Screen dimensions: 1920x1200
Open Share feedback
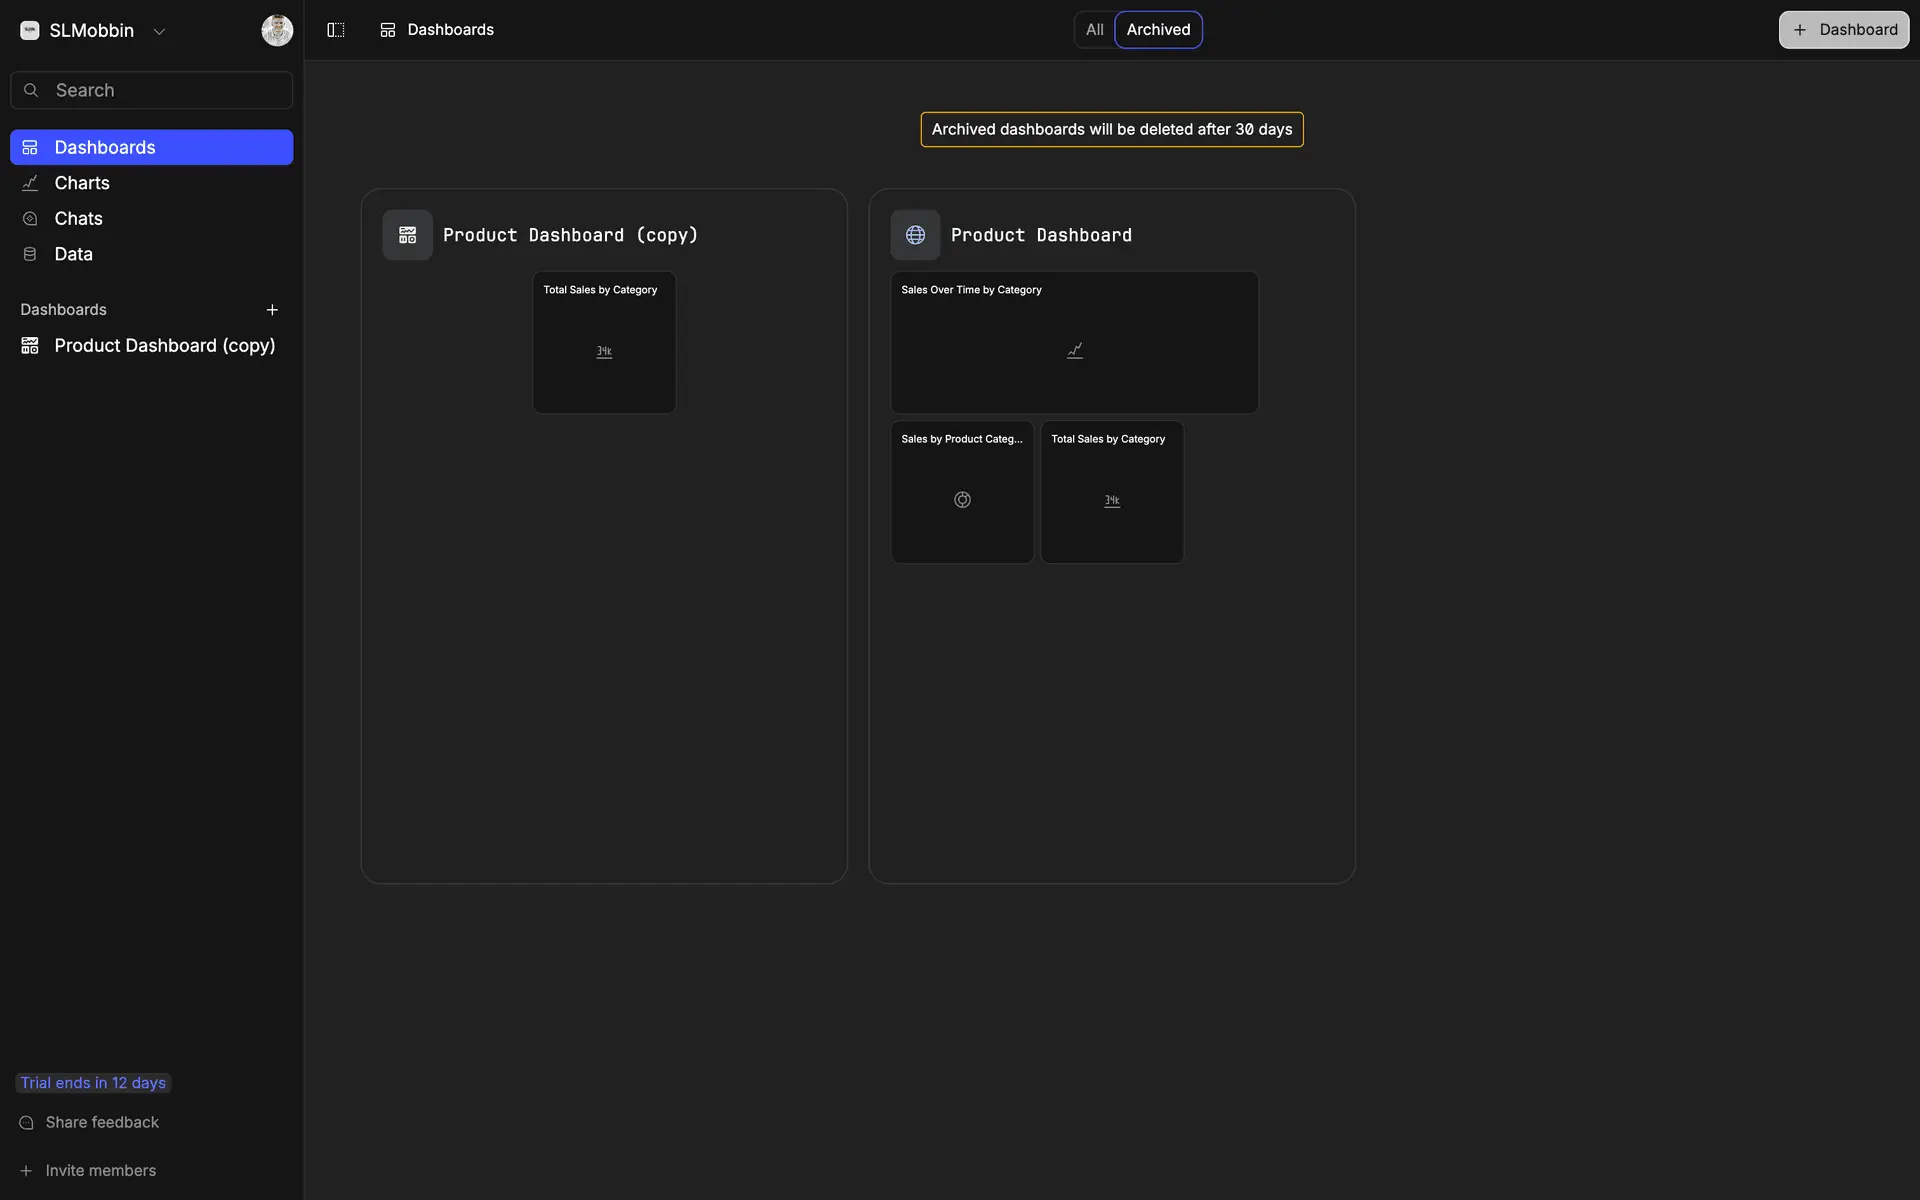102,1122
